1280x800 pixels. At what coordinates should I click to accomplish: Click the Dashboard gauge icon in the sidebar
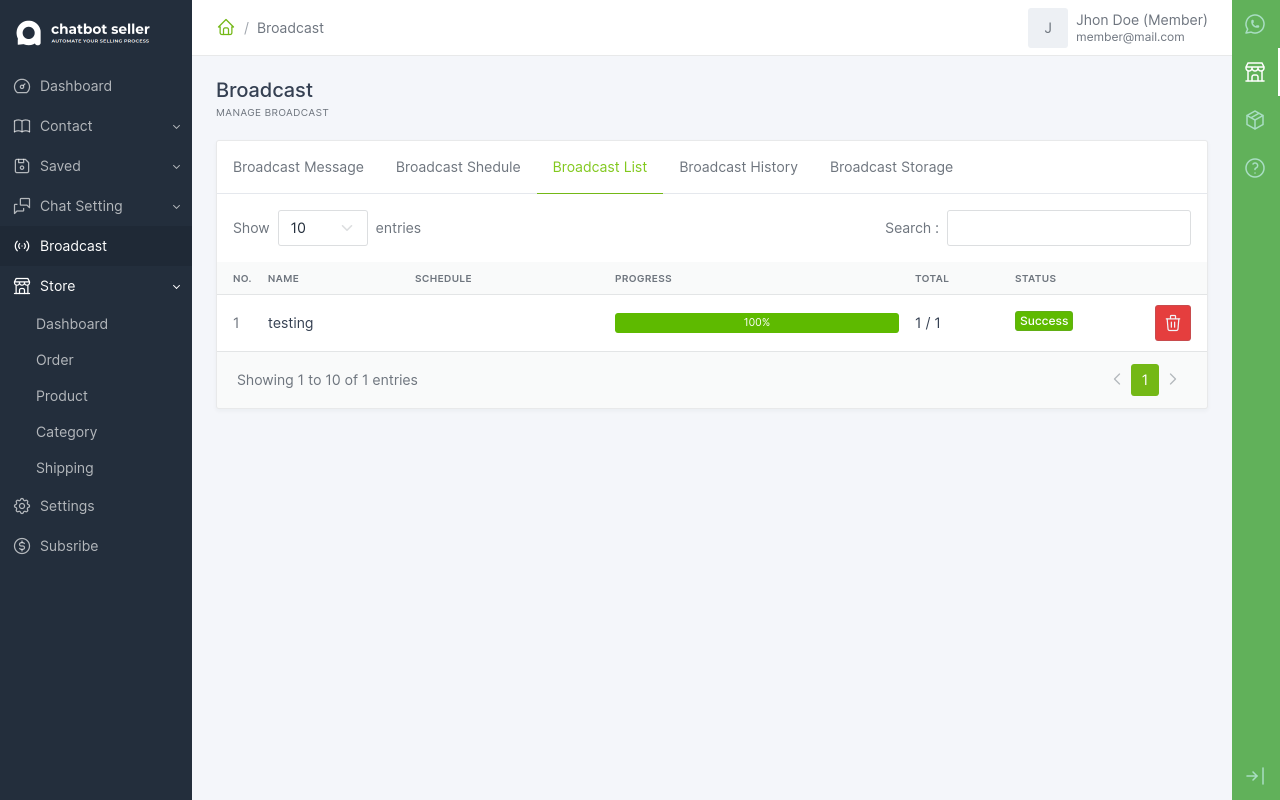point(22,86)
